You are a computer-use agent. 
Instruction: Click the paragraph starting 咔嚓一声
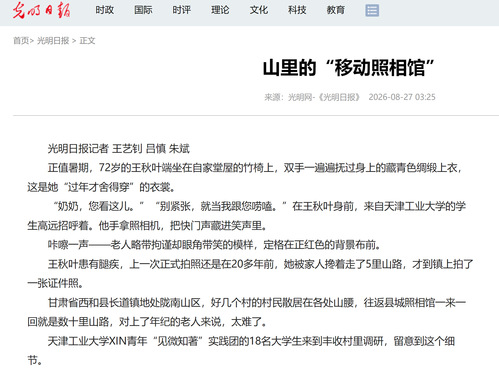tap(214, 245)
